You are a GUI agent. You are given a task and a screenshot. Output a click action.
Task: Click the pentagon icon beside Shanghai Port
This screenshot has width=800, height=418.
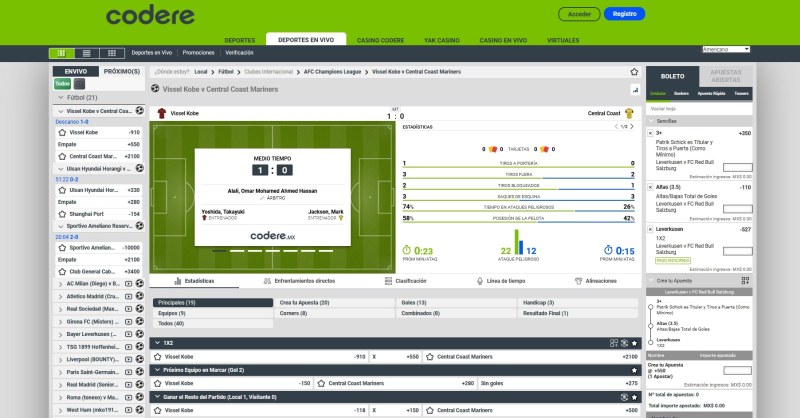click(62, 214)
